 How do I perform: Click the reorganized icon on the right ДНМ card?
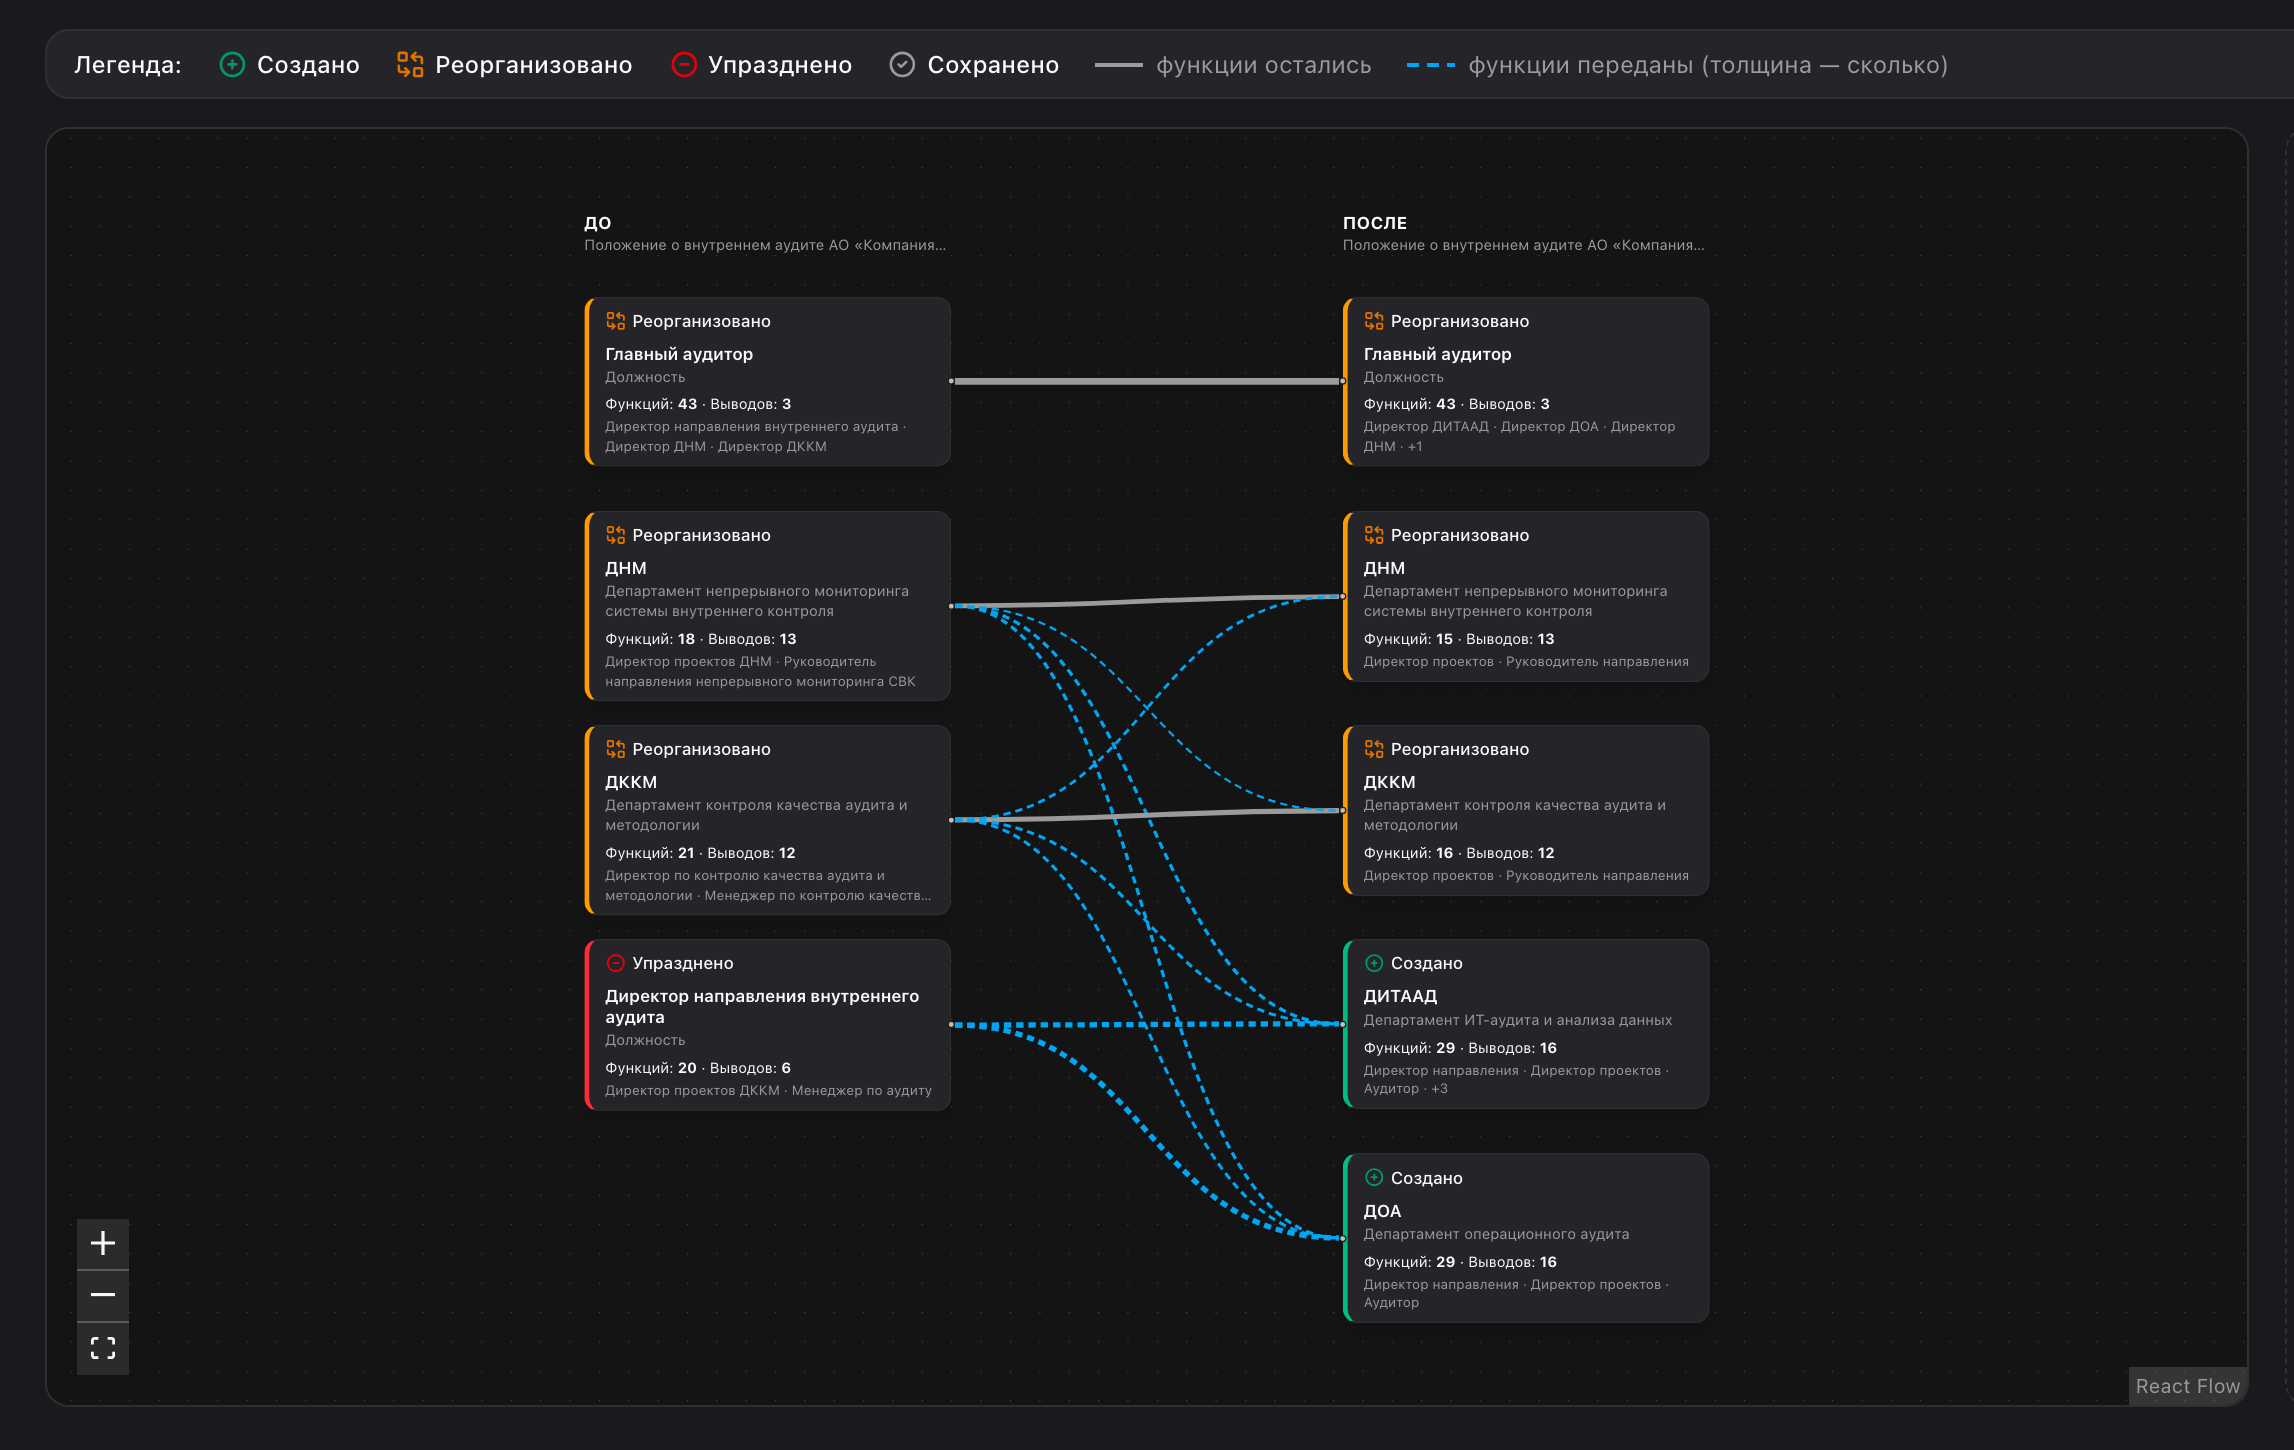coord(1374,535)
